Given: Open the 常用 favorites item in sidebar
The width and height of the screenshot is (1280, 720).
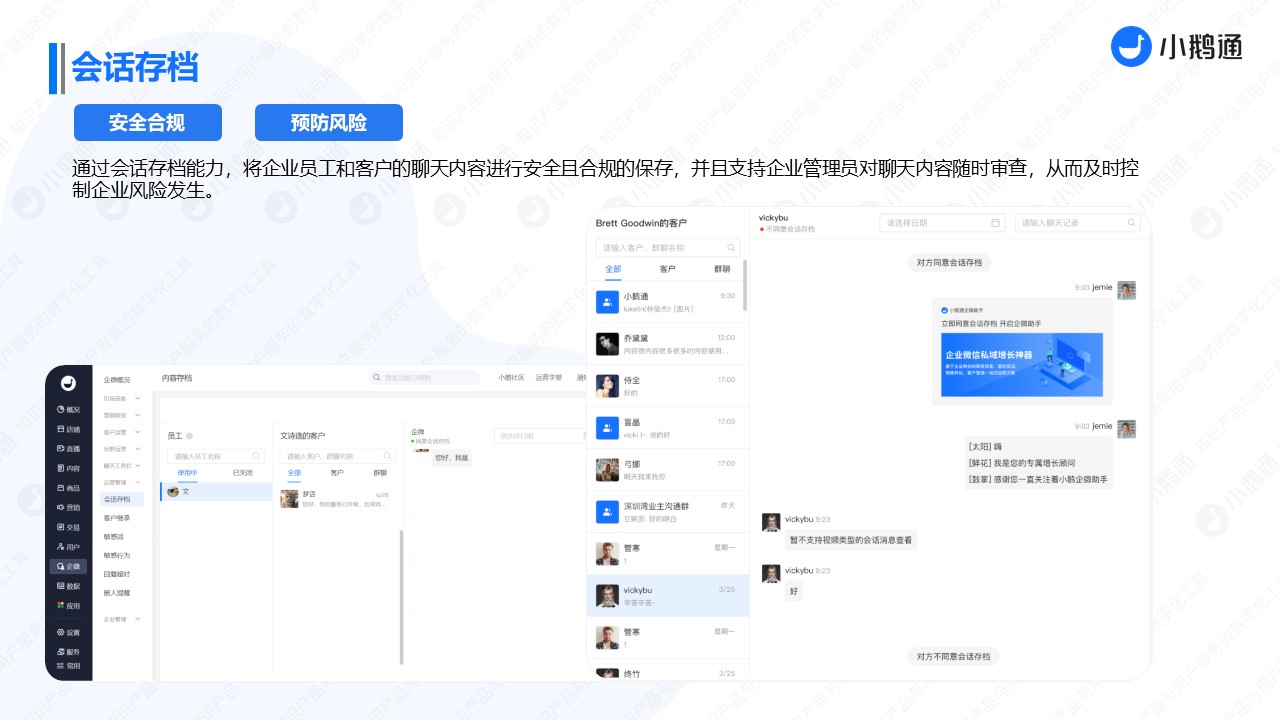Looking at the screenshot, I should [x=69, y=665].
